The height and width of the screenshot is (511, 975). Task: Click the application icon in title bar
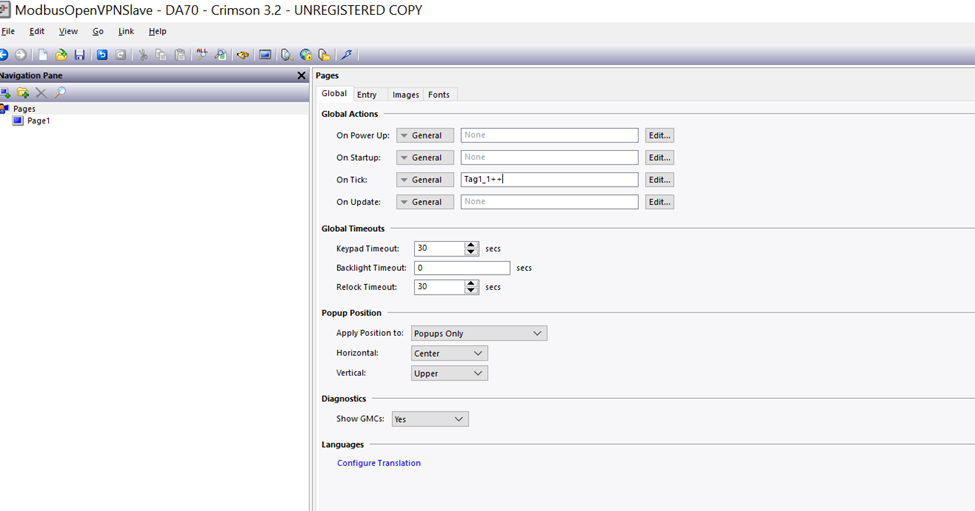coord(4,10)
